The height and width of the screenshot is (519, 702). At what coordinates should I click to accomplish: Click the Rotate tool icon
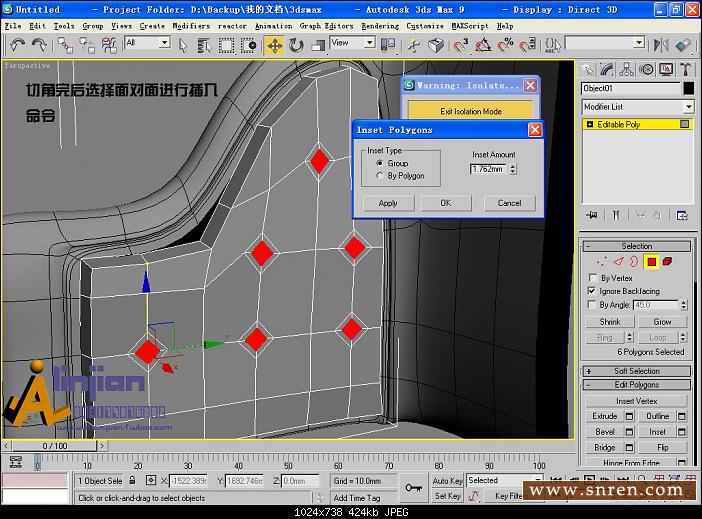[x=296, y=45]
